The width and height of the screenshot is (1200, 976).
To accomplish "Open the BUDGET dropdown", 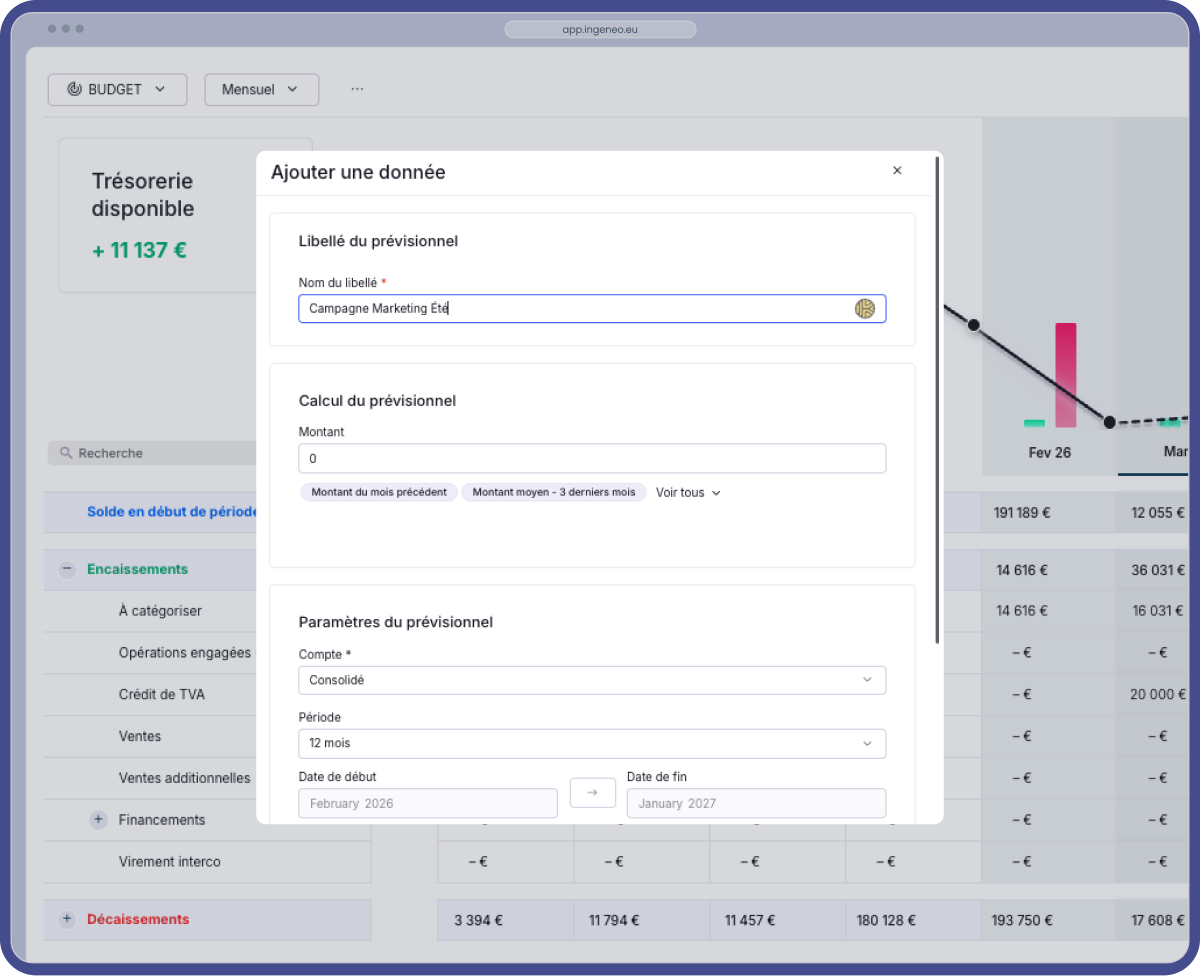I will 117,89.
